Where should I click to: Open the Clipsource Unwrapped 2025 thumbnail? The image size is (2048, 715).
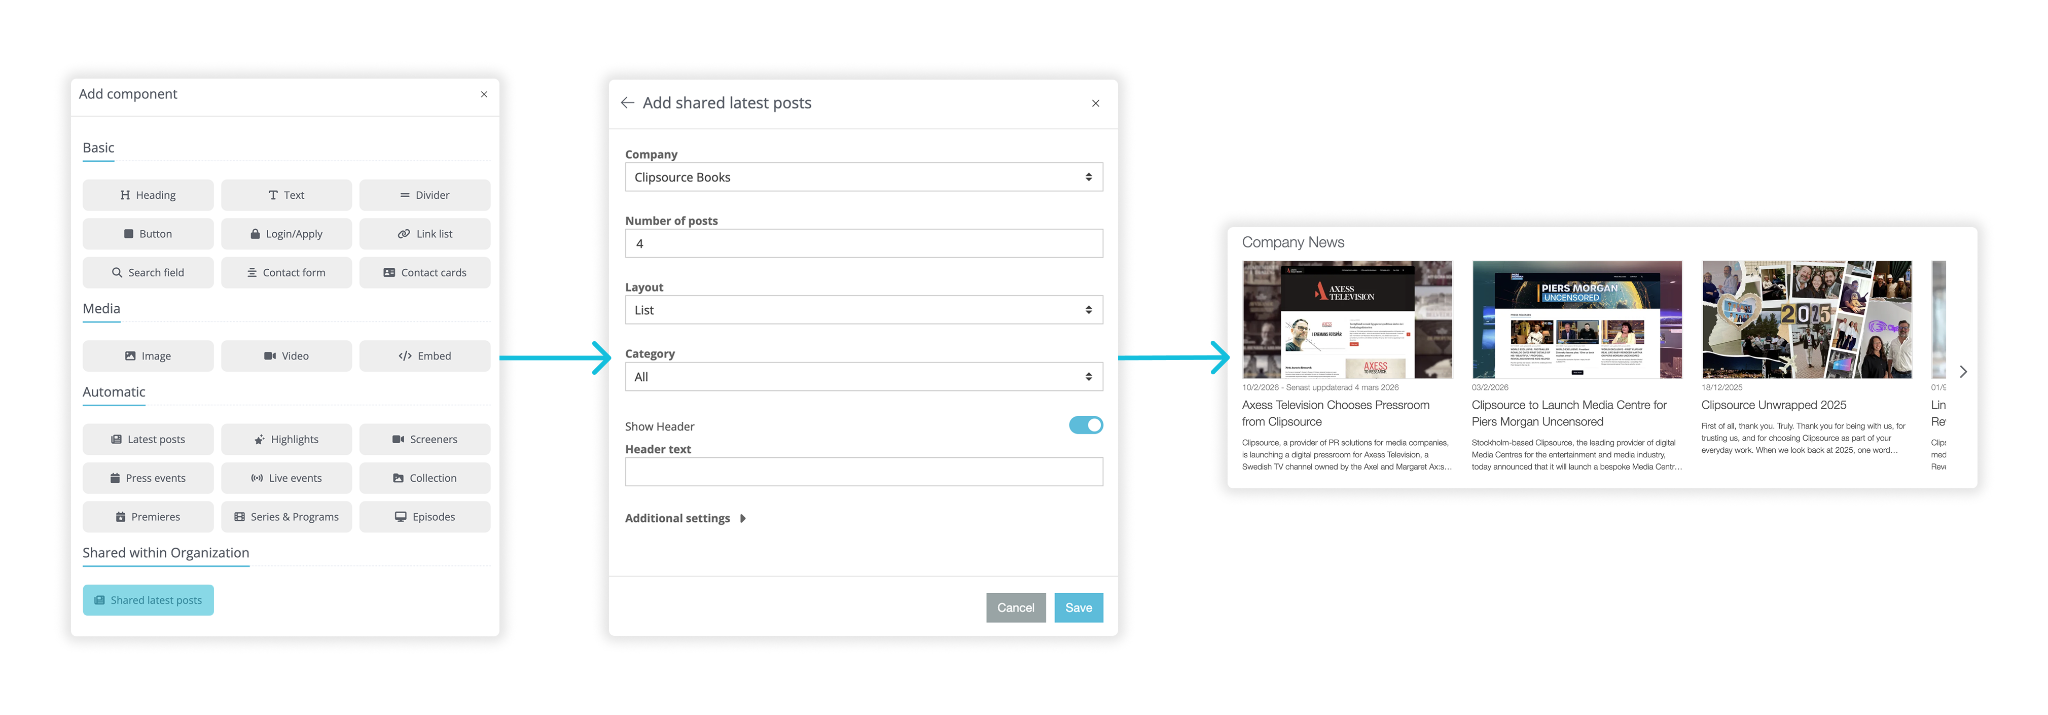(x=1806, y=320)
